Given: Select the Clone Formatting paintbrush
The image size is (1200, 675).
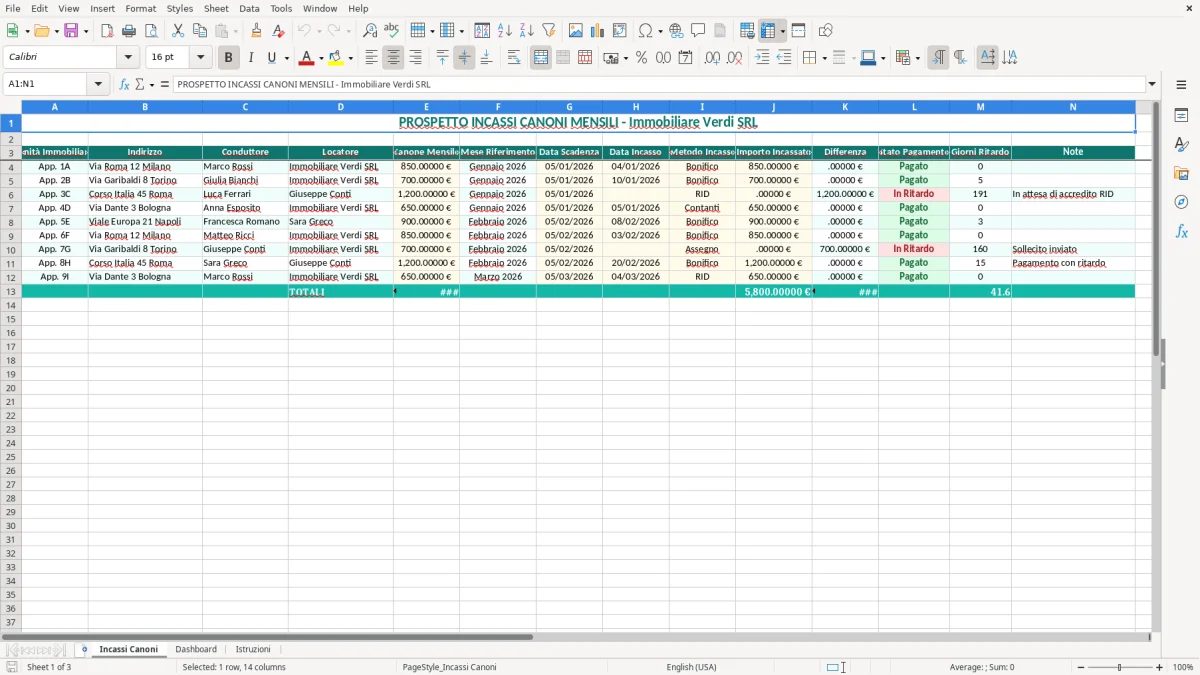Looking at the screenshot, I should [257, 31].
